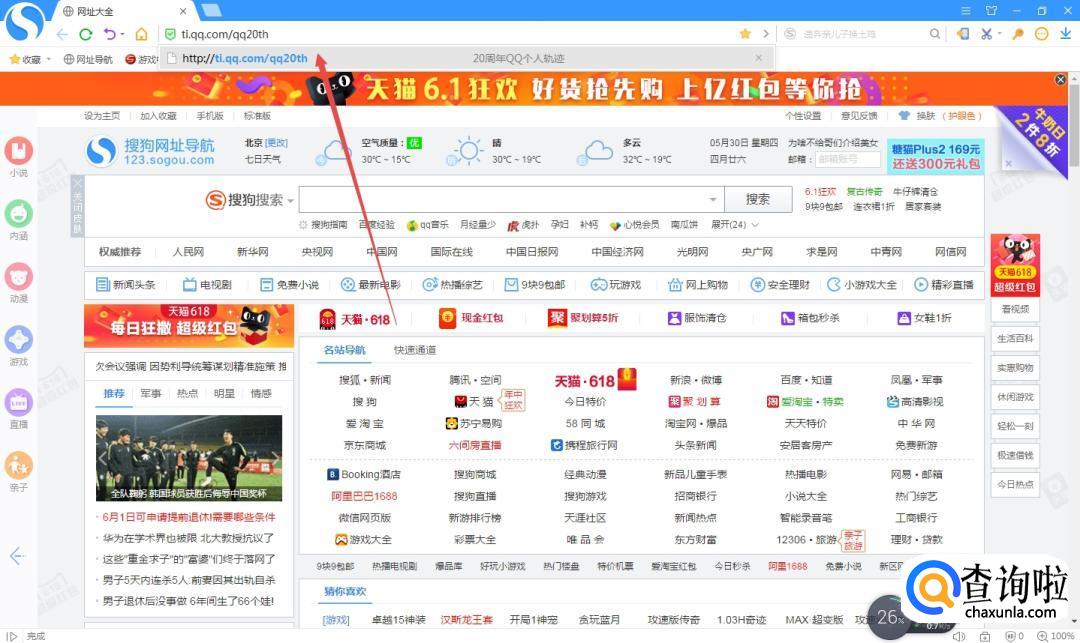Image resolution: width=1080 pixels, height=643 pixels.
Task: Bookmark page with the star icon in address bar
Action: point(745,34)
